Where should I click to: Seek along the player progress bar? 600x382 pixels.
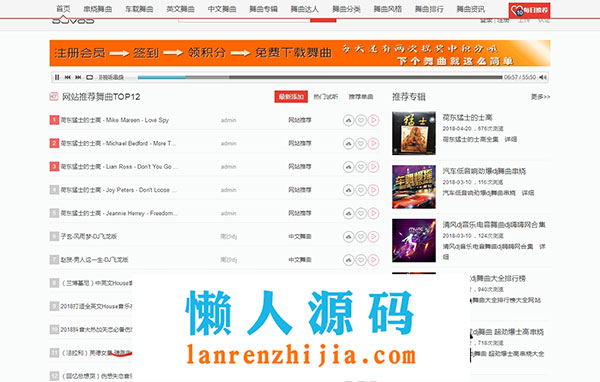(320, 77)
